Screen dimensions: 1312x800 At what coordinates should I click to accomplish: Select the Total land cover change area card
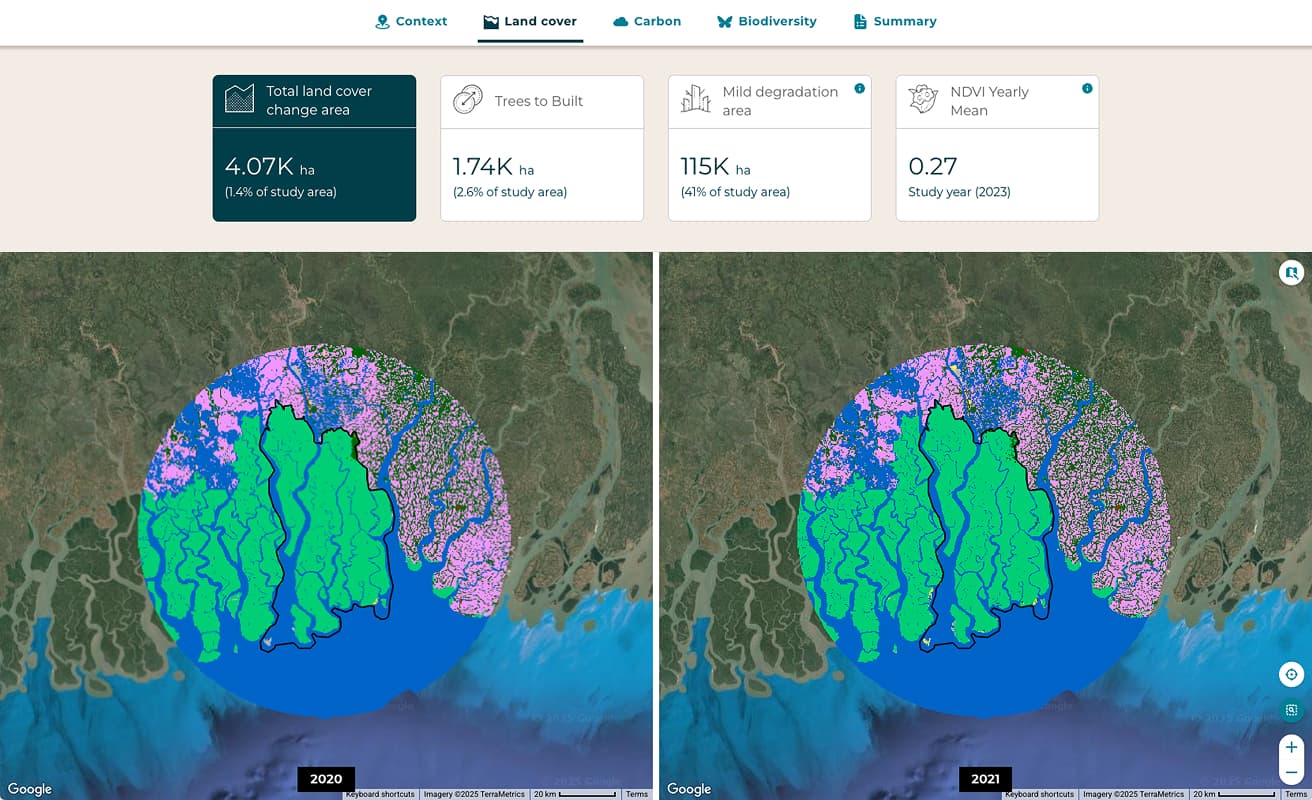tap(314, 148)
